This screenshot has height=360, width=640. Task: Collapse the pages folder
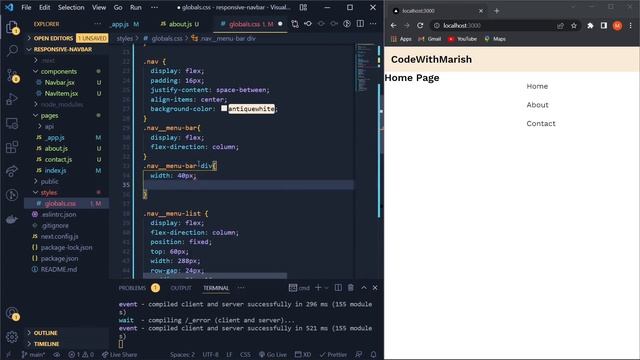(x=49, y=116)
